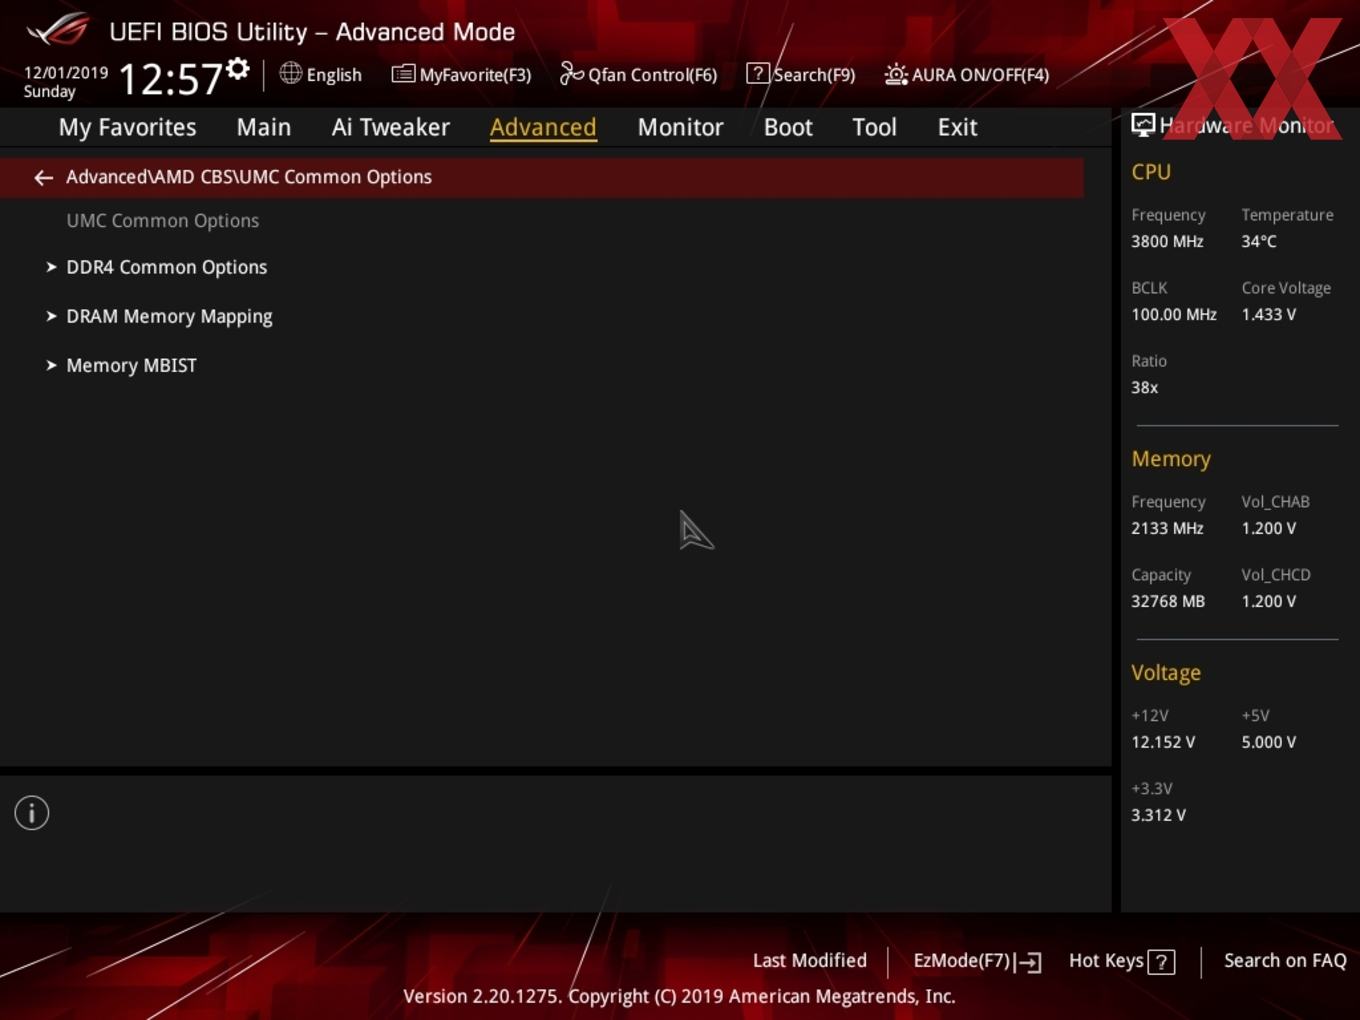1360x1020 pixels.
Task: Click the Ratio value 38x
Action: point(1144,387)
